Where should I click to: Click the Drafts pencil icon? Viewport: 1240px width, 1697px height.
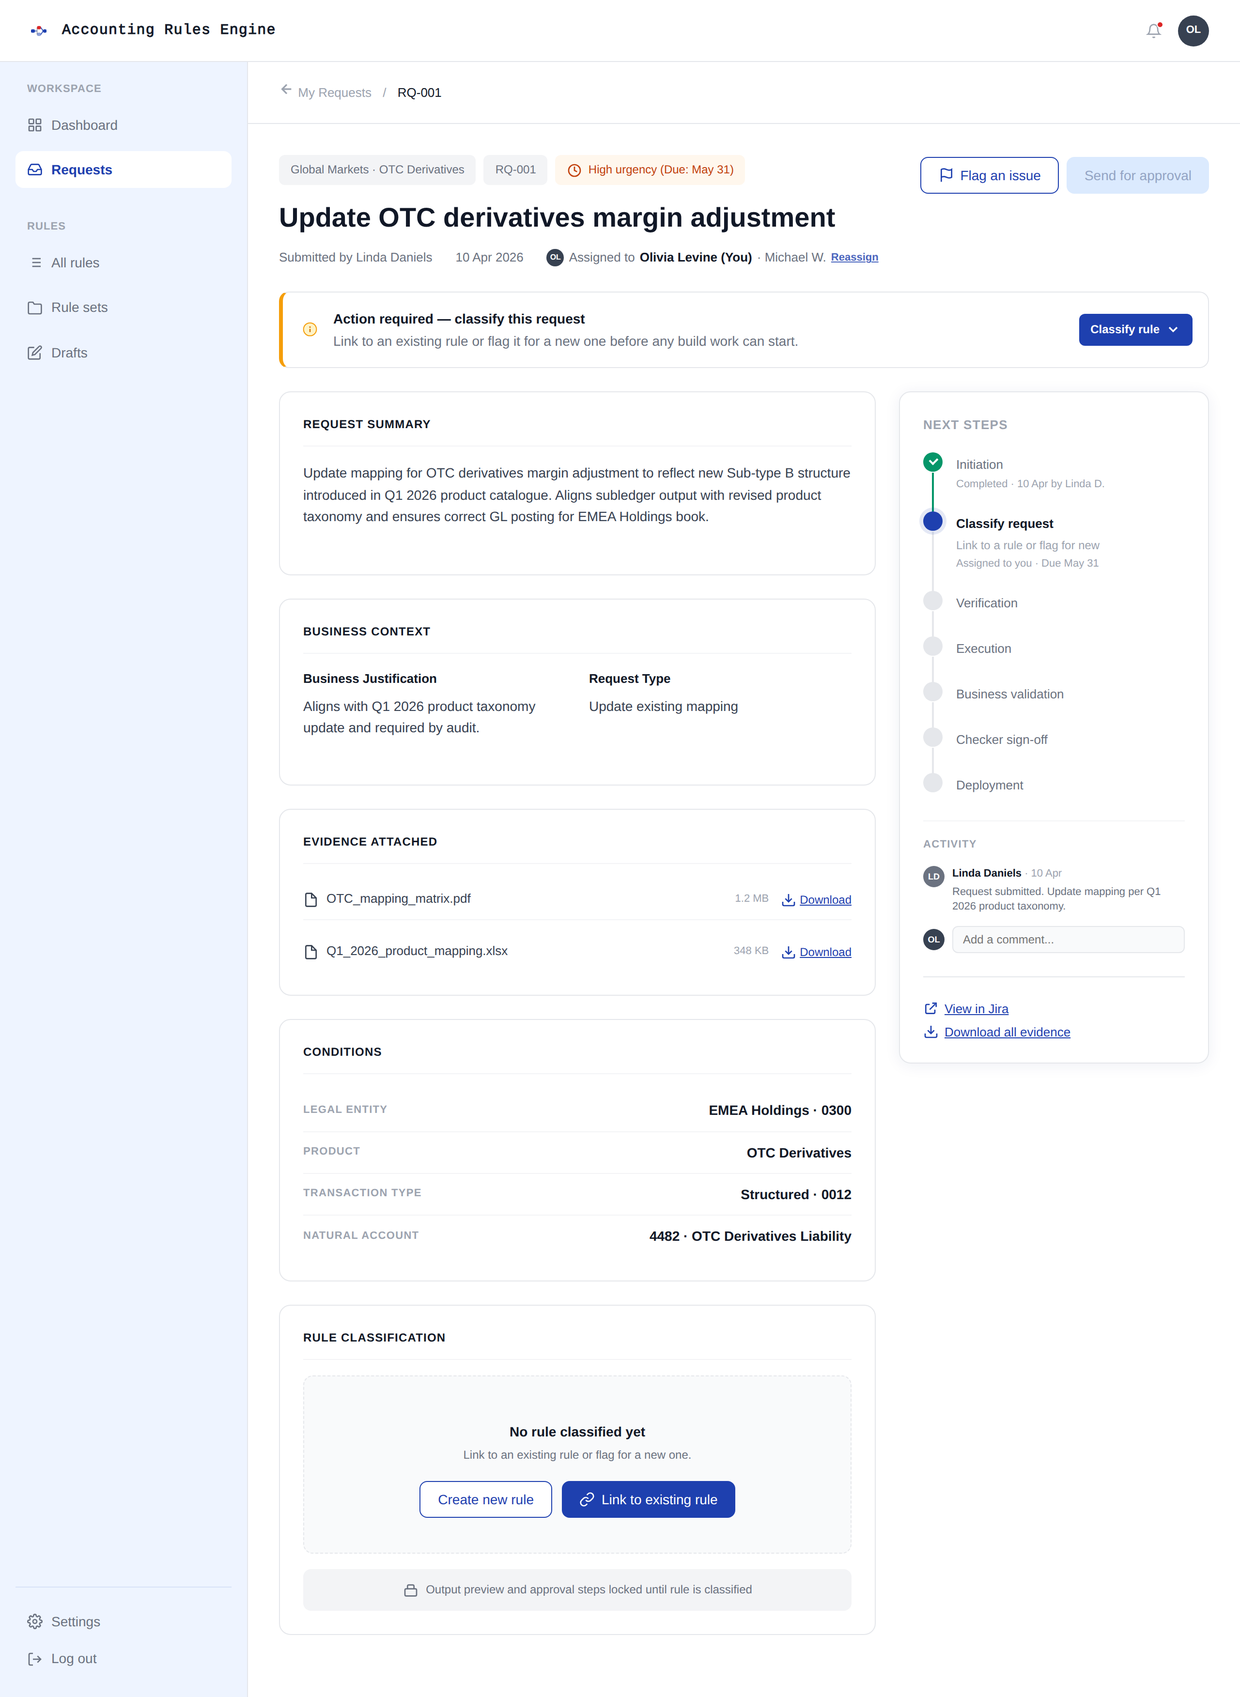coord(35,353)
